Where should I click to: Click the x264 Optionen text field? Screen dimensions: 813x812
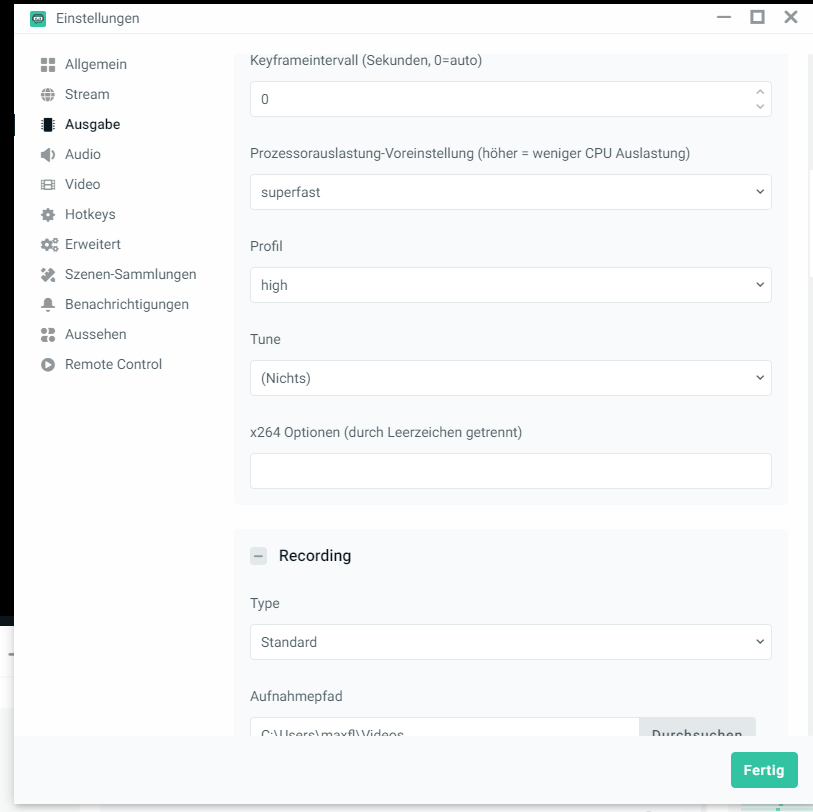click(510, 471)
